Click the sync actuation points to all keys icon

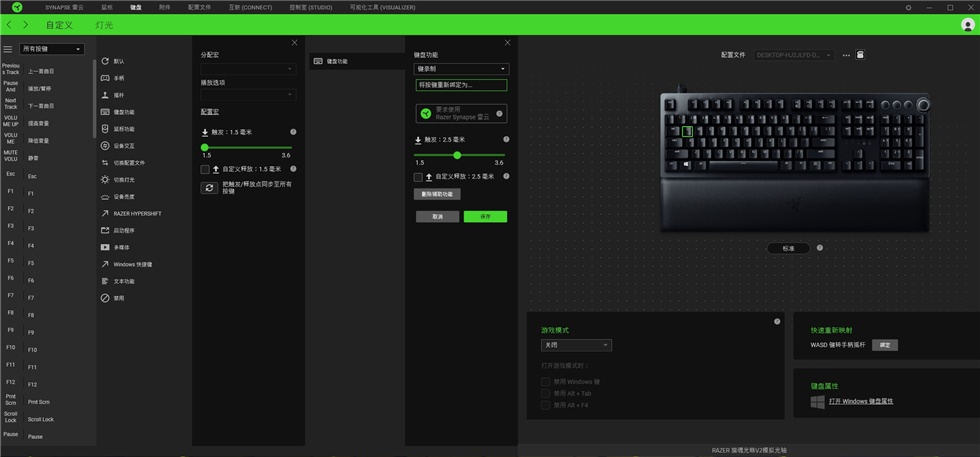(x=209, y=188)
